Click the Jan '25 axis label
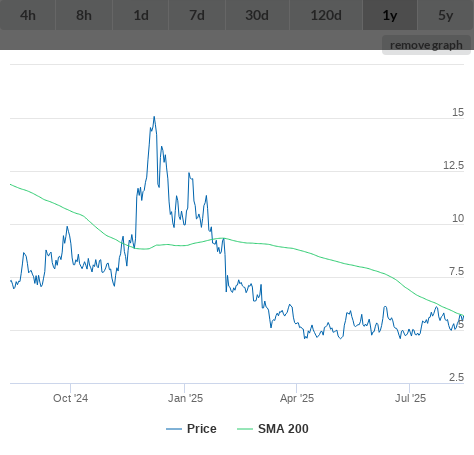 pyautogui.click(x=185, y=398)
